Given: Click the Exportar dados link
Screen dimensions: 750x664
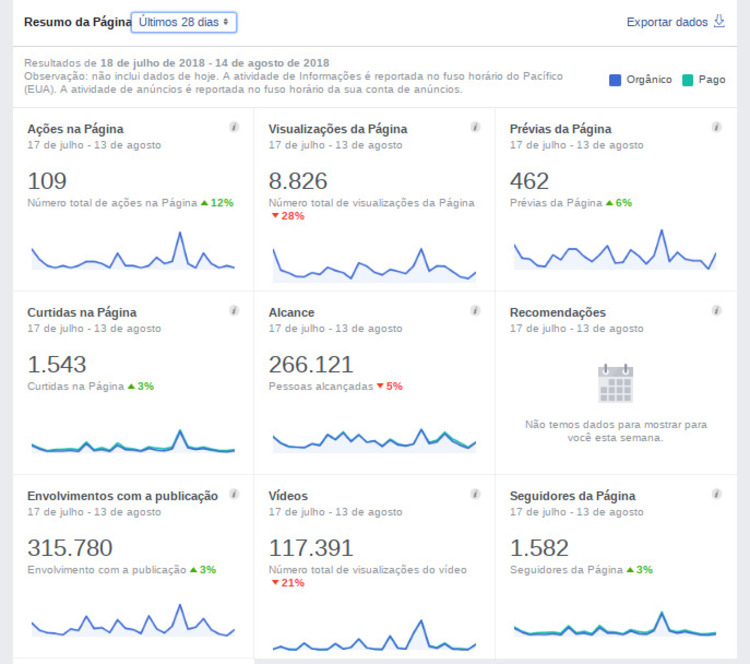Looking at the screenshot, I should pos(668,21).
